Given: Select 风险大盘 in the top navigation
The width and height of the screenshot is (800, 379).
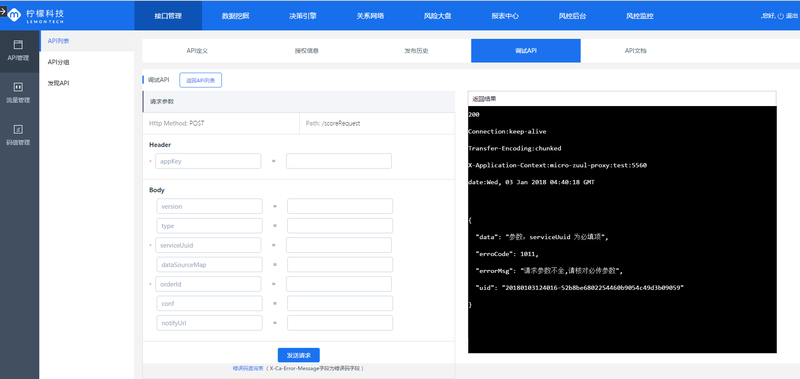Looking at the screenshot, I should [437, 16].
